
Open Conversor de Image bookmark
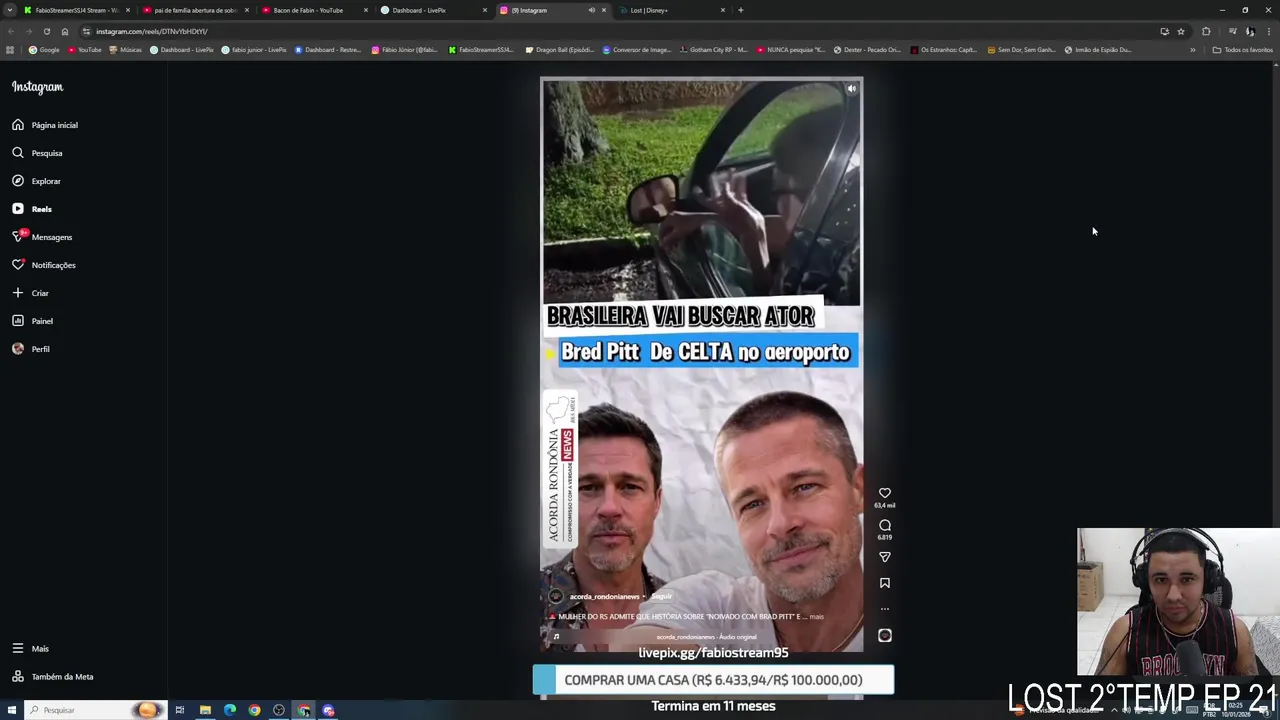coord(637,50)
